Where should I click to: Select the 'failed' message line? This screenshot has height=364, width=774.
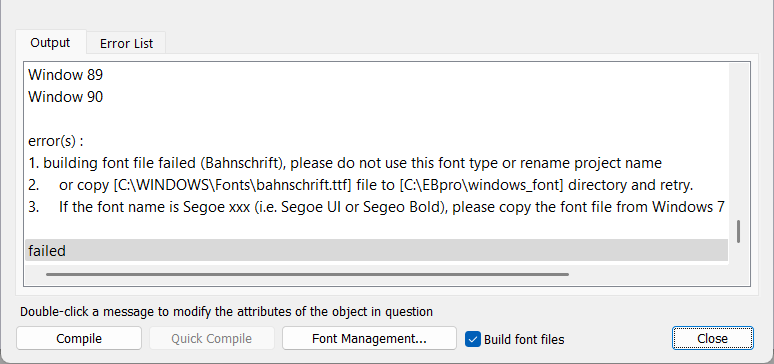[x=377, y=250]
